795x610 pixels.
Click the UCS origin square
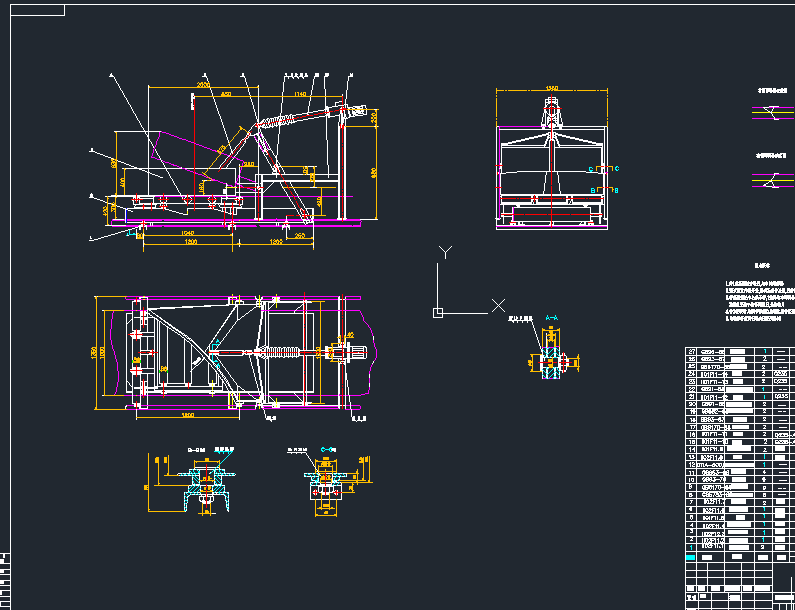coord(438,313)
